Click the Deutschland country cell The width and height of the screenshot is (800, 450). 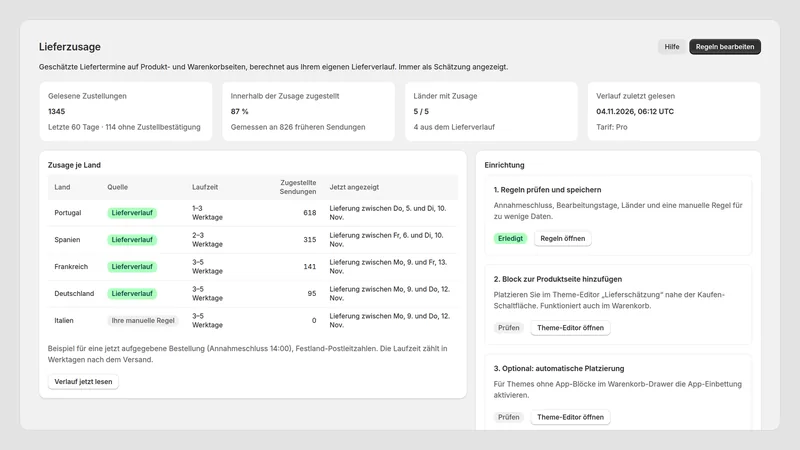[x=74, y=294]
